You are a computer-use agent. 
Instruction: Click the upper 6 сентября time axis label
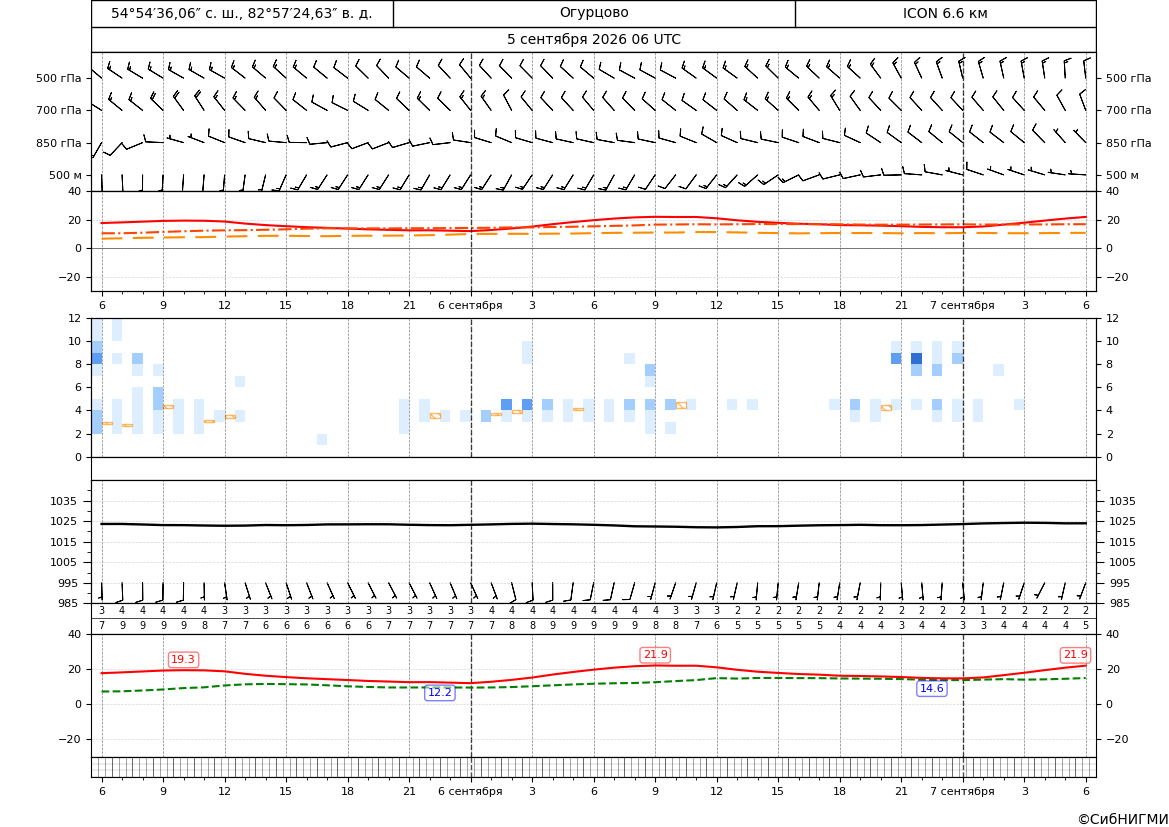tap(470, 305)
